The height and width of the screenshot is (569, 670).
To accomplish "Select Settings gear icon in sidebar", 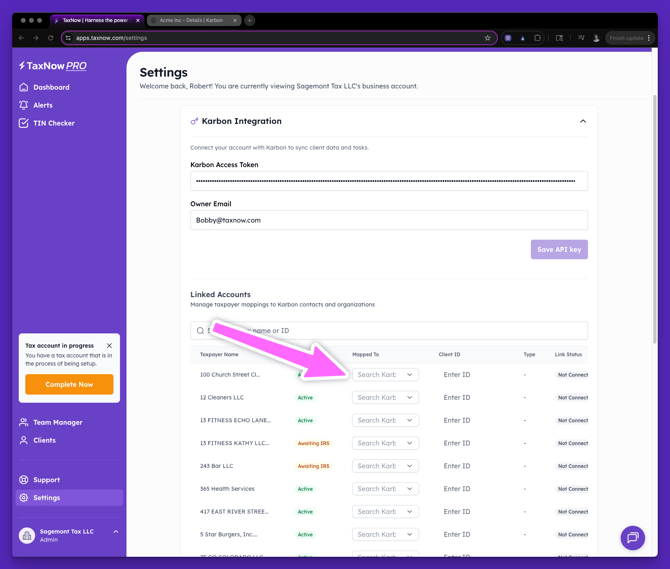I will pyautogui.click(x=24, y=498).
